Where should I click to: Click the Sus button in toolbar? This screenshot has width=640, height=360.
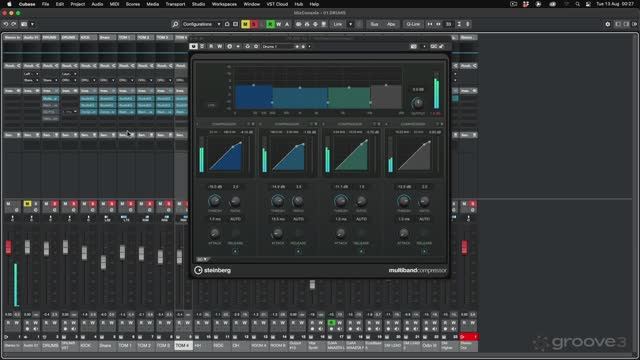[374, 24]
